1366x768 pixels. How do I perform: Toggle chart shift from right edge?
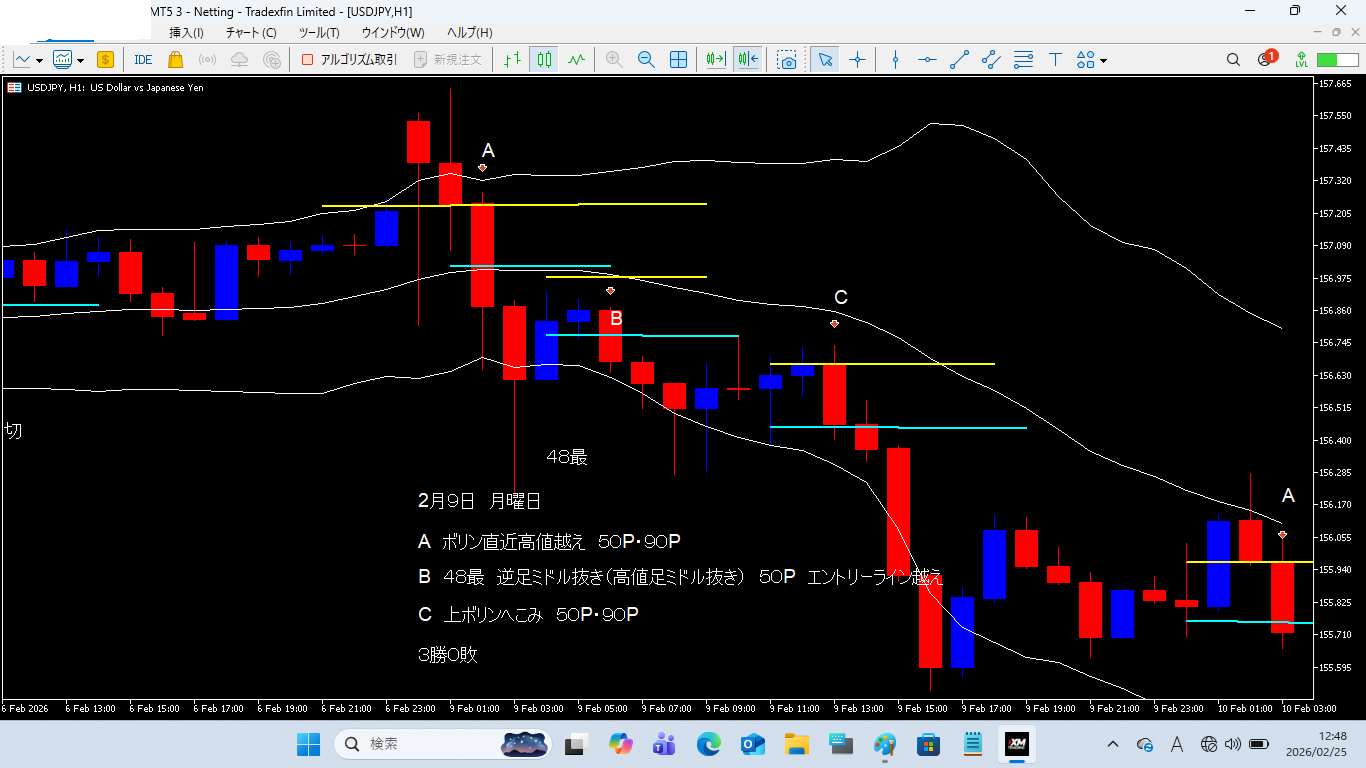747,60
